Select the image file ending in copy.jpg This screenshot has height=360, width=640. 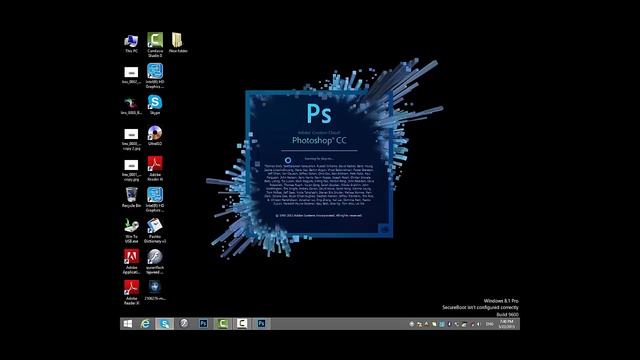[x=131, y=170]
